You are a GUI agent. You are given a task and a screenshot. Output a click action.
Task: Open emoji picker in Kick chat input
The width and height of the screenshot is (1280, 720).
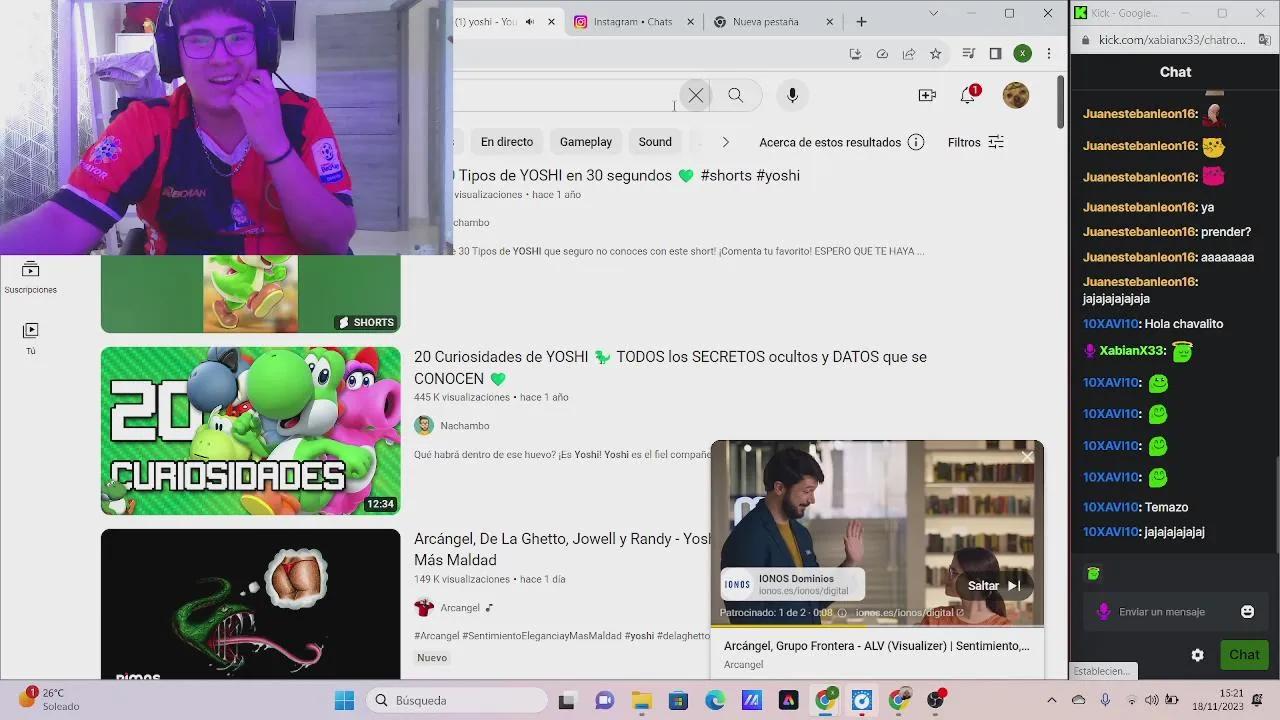click(1247, 611)
